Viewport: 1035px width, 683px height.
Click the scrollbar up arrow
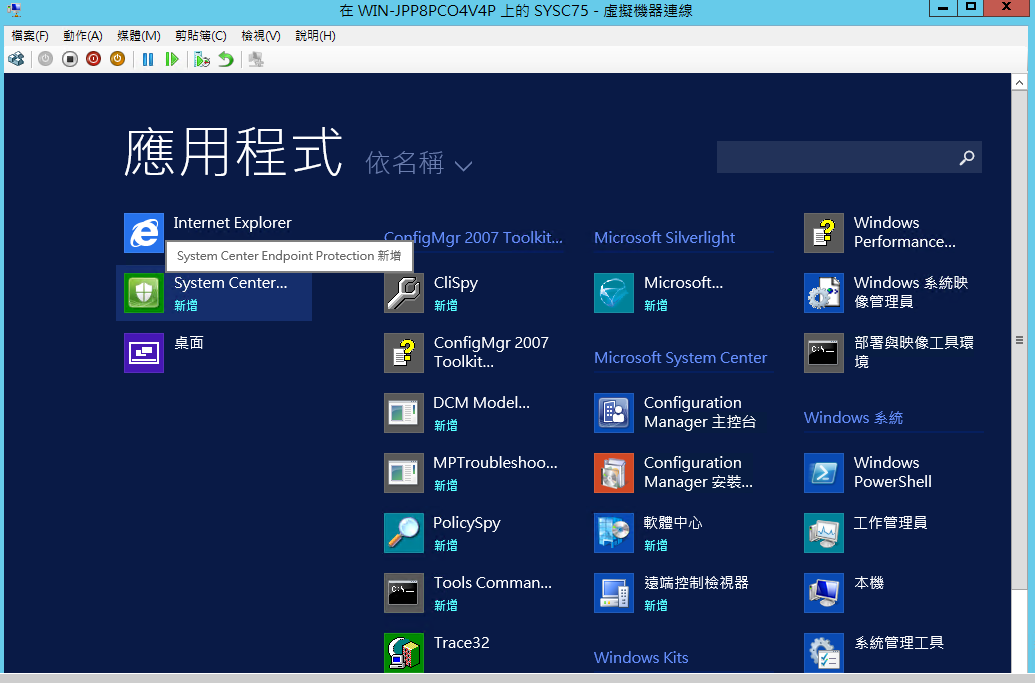[x=1019, y=83]
